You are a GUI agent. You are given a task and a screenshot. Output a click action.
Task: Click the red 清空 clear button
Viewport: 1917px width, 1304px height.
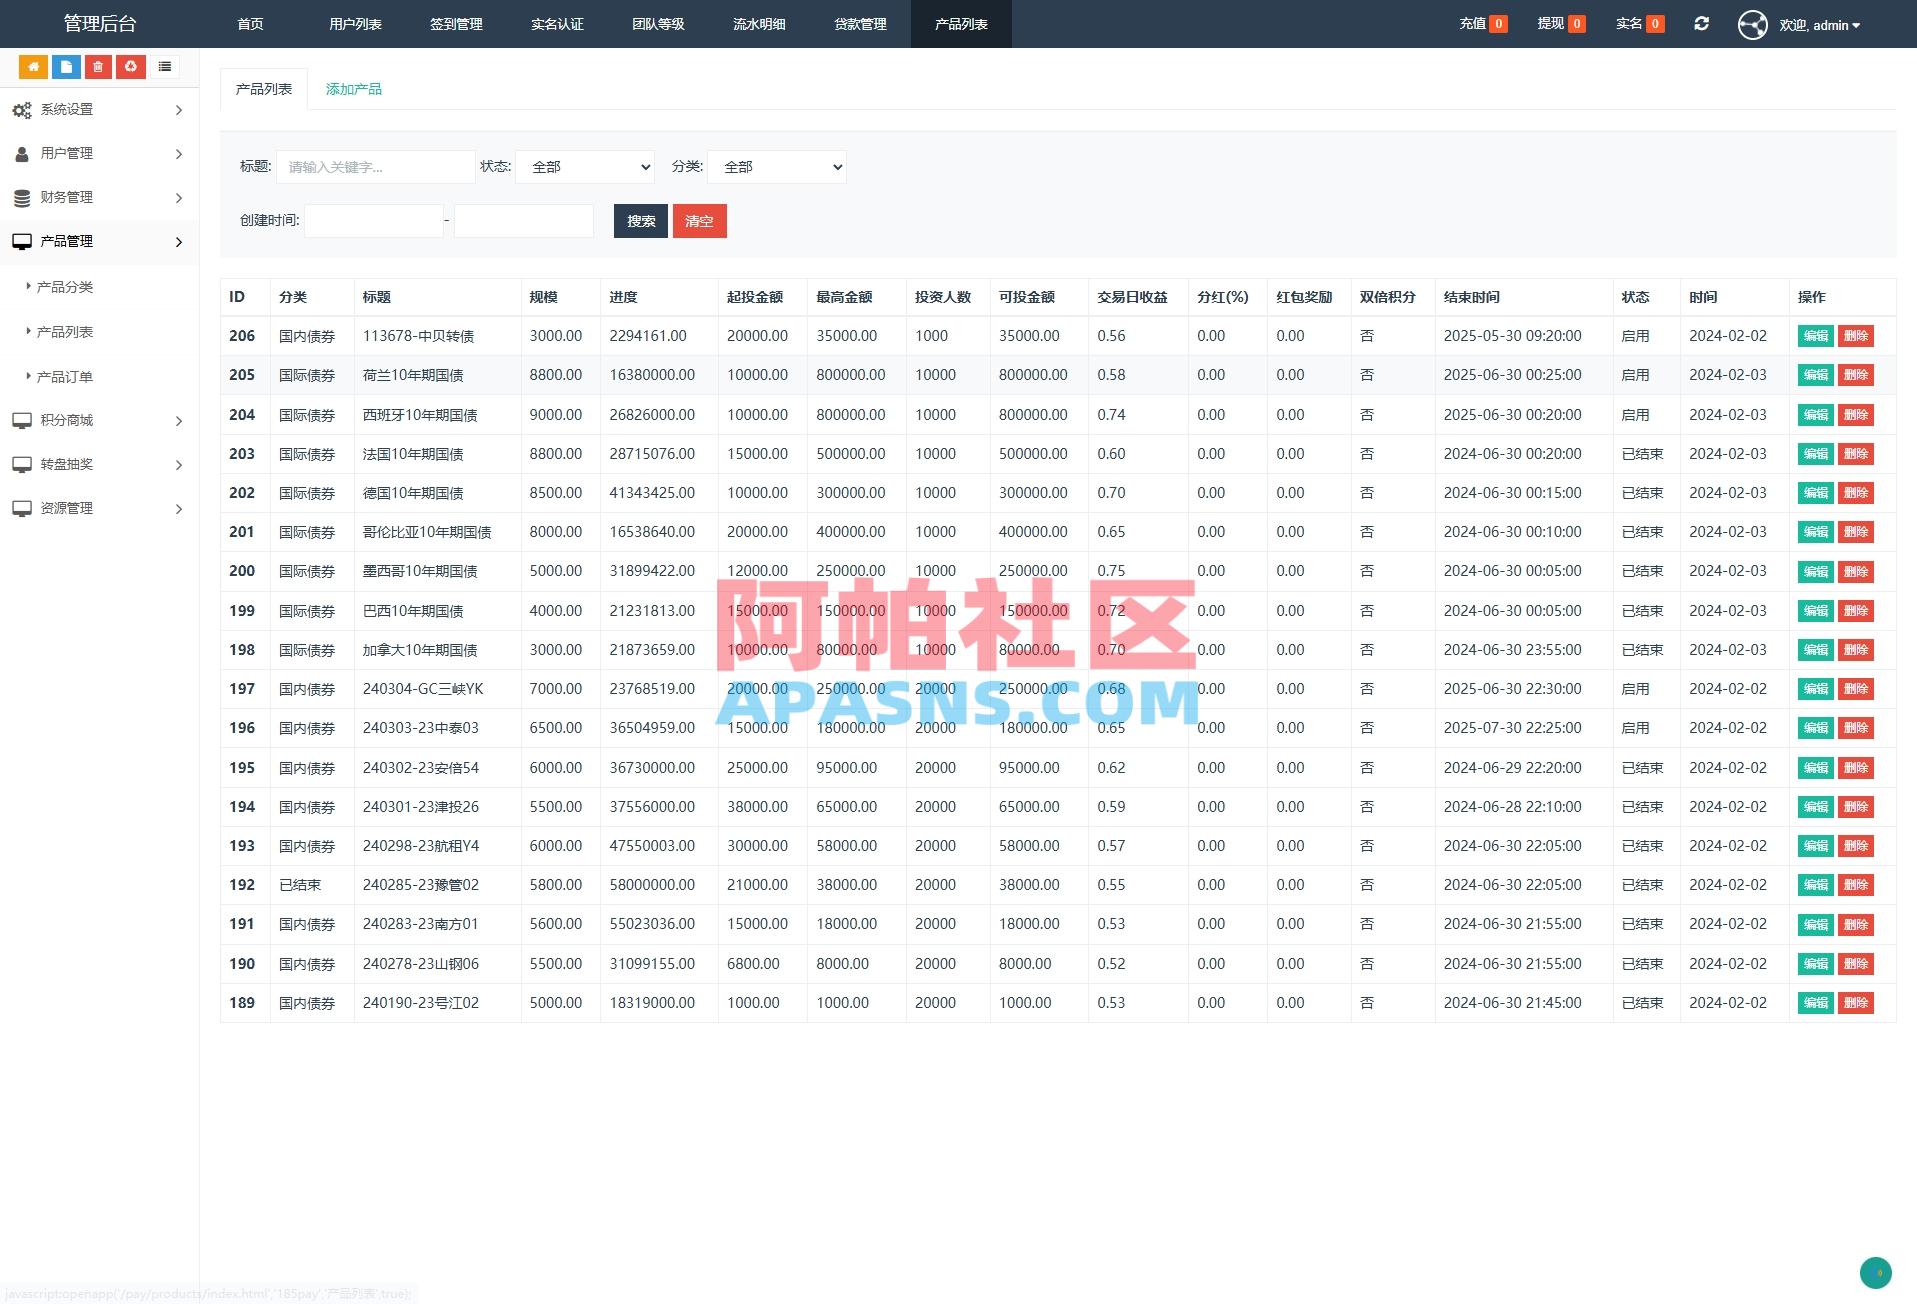699,221
